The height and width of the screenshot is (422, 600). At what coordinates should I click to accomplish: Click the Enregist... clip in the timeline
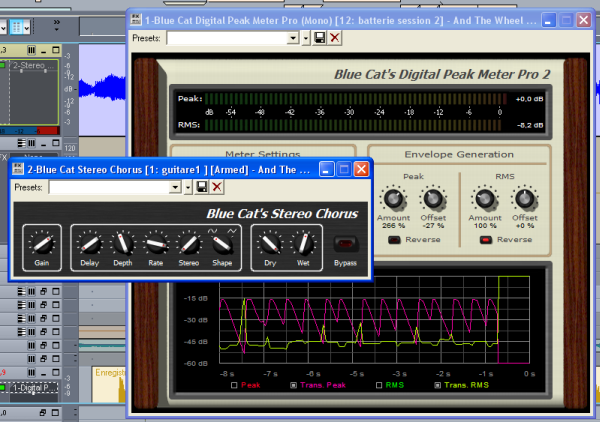(x=109, y=385)
